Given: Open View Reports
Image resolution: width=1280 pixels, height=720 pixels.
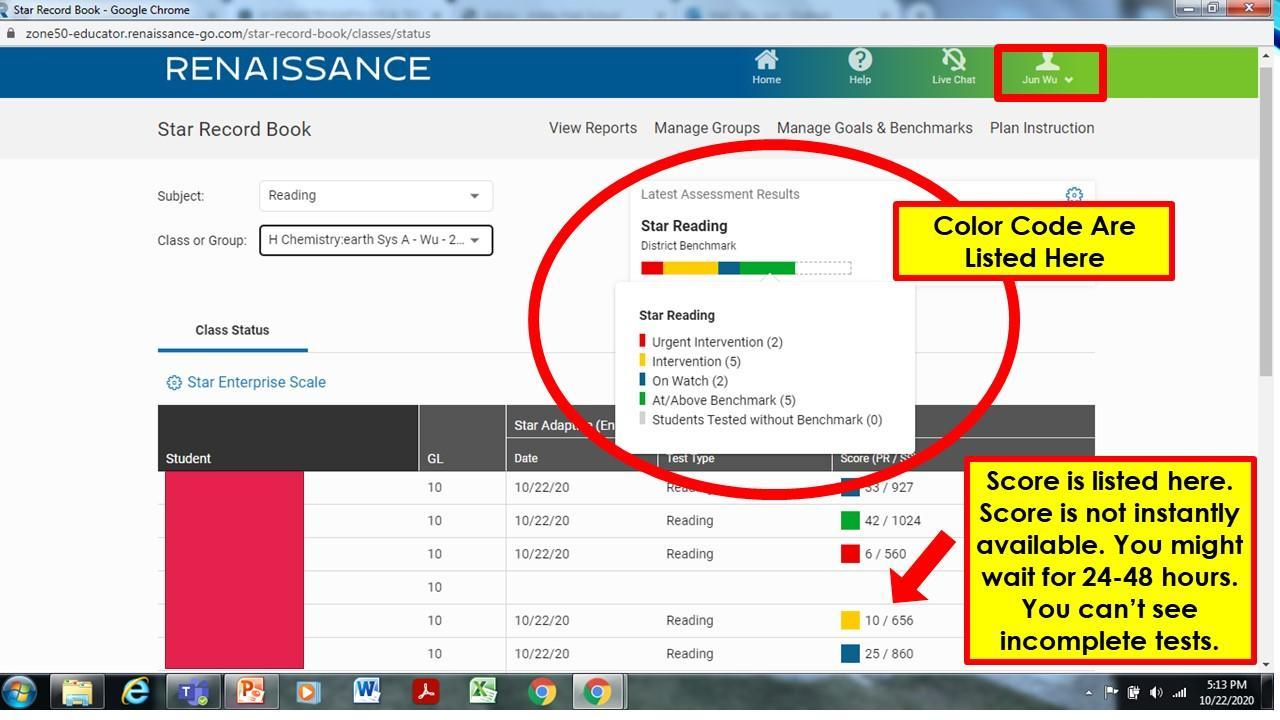Looking at the screenshot, I should (x=593, y=128).
